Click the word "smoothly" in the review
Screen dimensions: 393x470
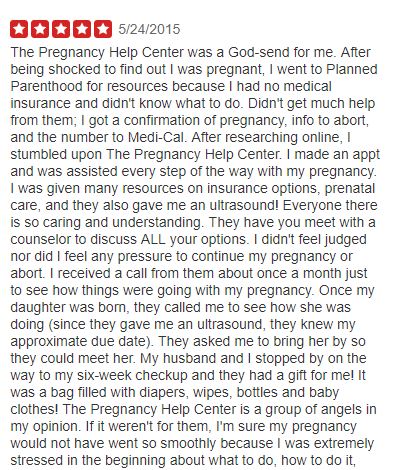[188, 443]
